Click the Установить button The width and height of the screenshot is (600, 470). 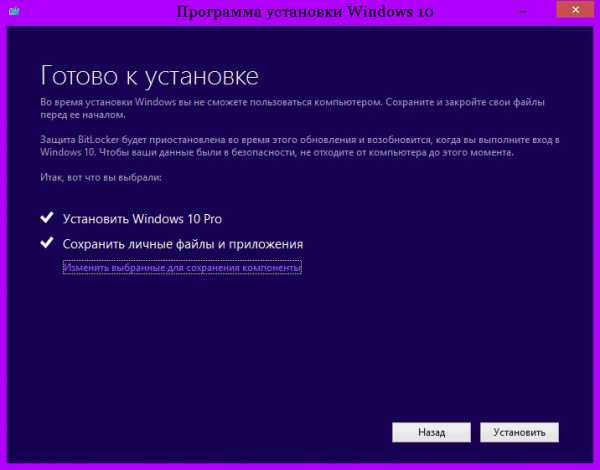click(519, 432)
